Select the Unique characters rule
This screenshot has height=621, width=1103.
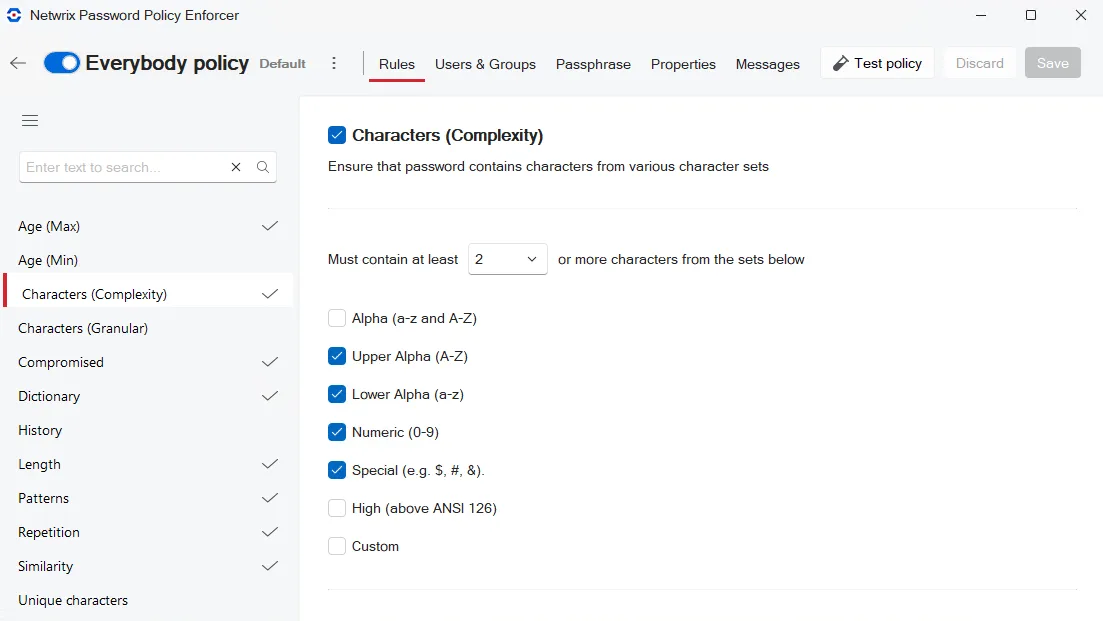pyautogui.click(x=148, y=600)
